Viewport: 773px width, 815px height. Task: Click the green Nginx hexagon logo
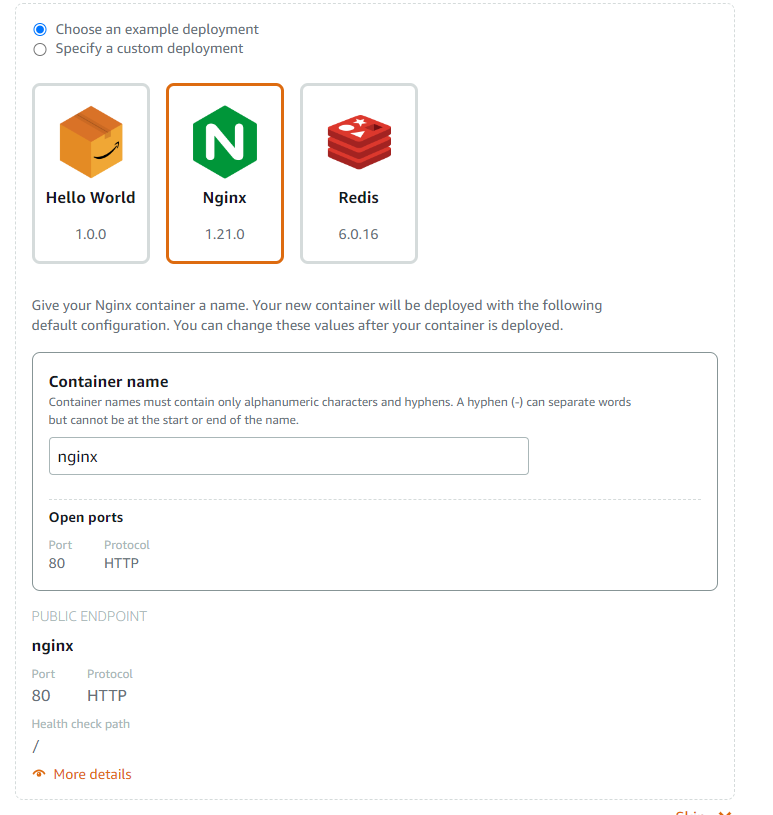tap(225, 142)
